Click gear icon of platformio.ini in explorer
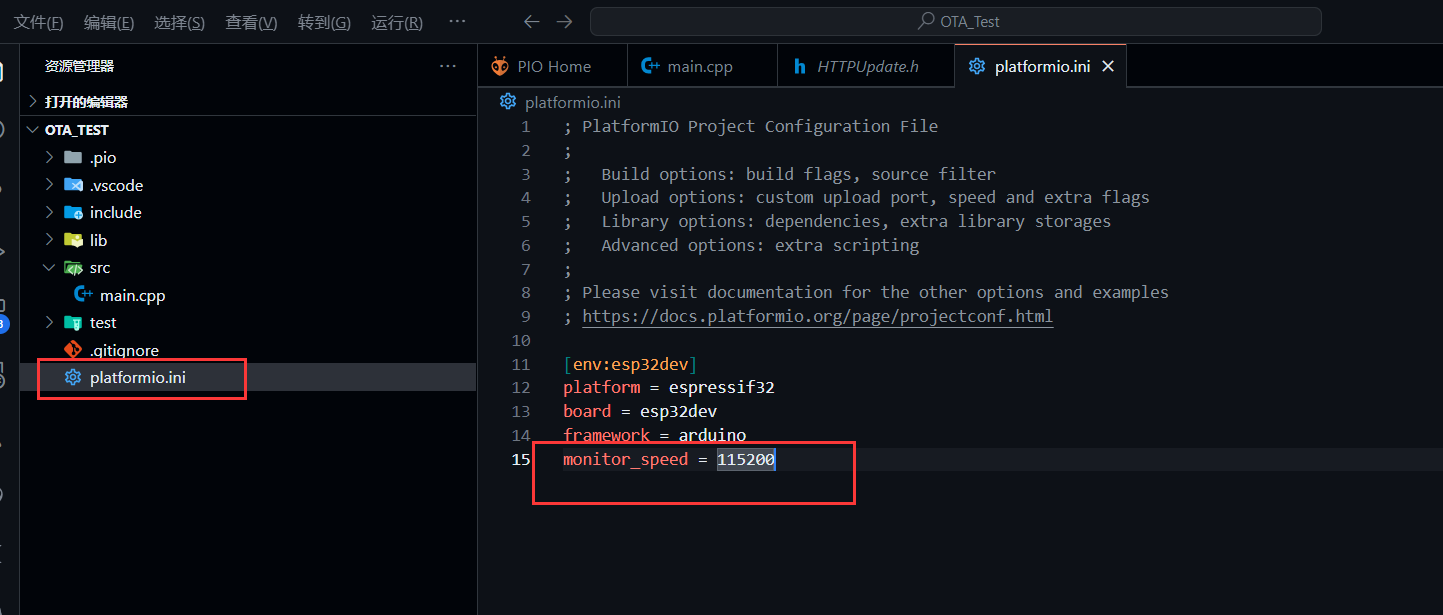The height and width of the screenshot is (615, 1443). pyautogui.click(x=73, y=377)
